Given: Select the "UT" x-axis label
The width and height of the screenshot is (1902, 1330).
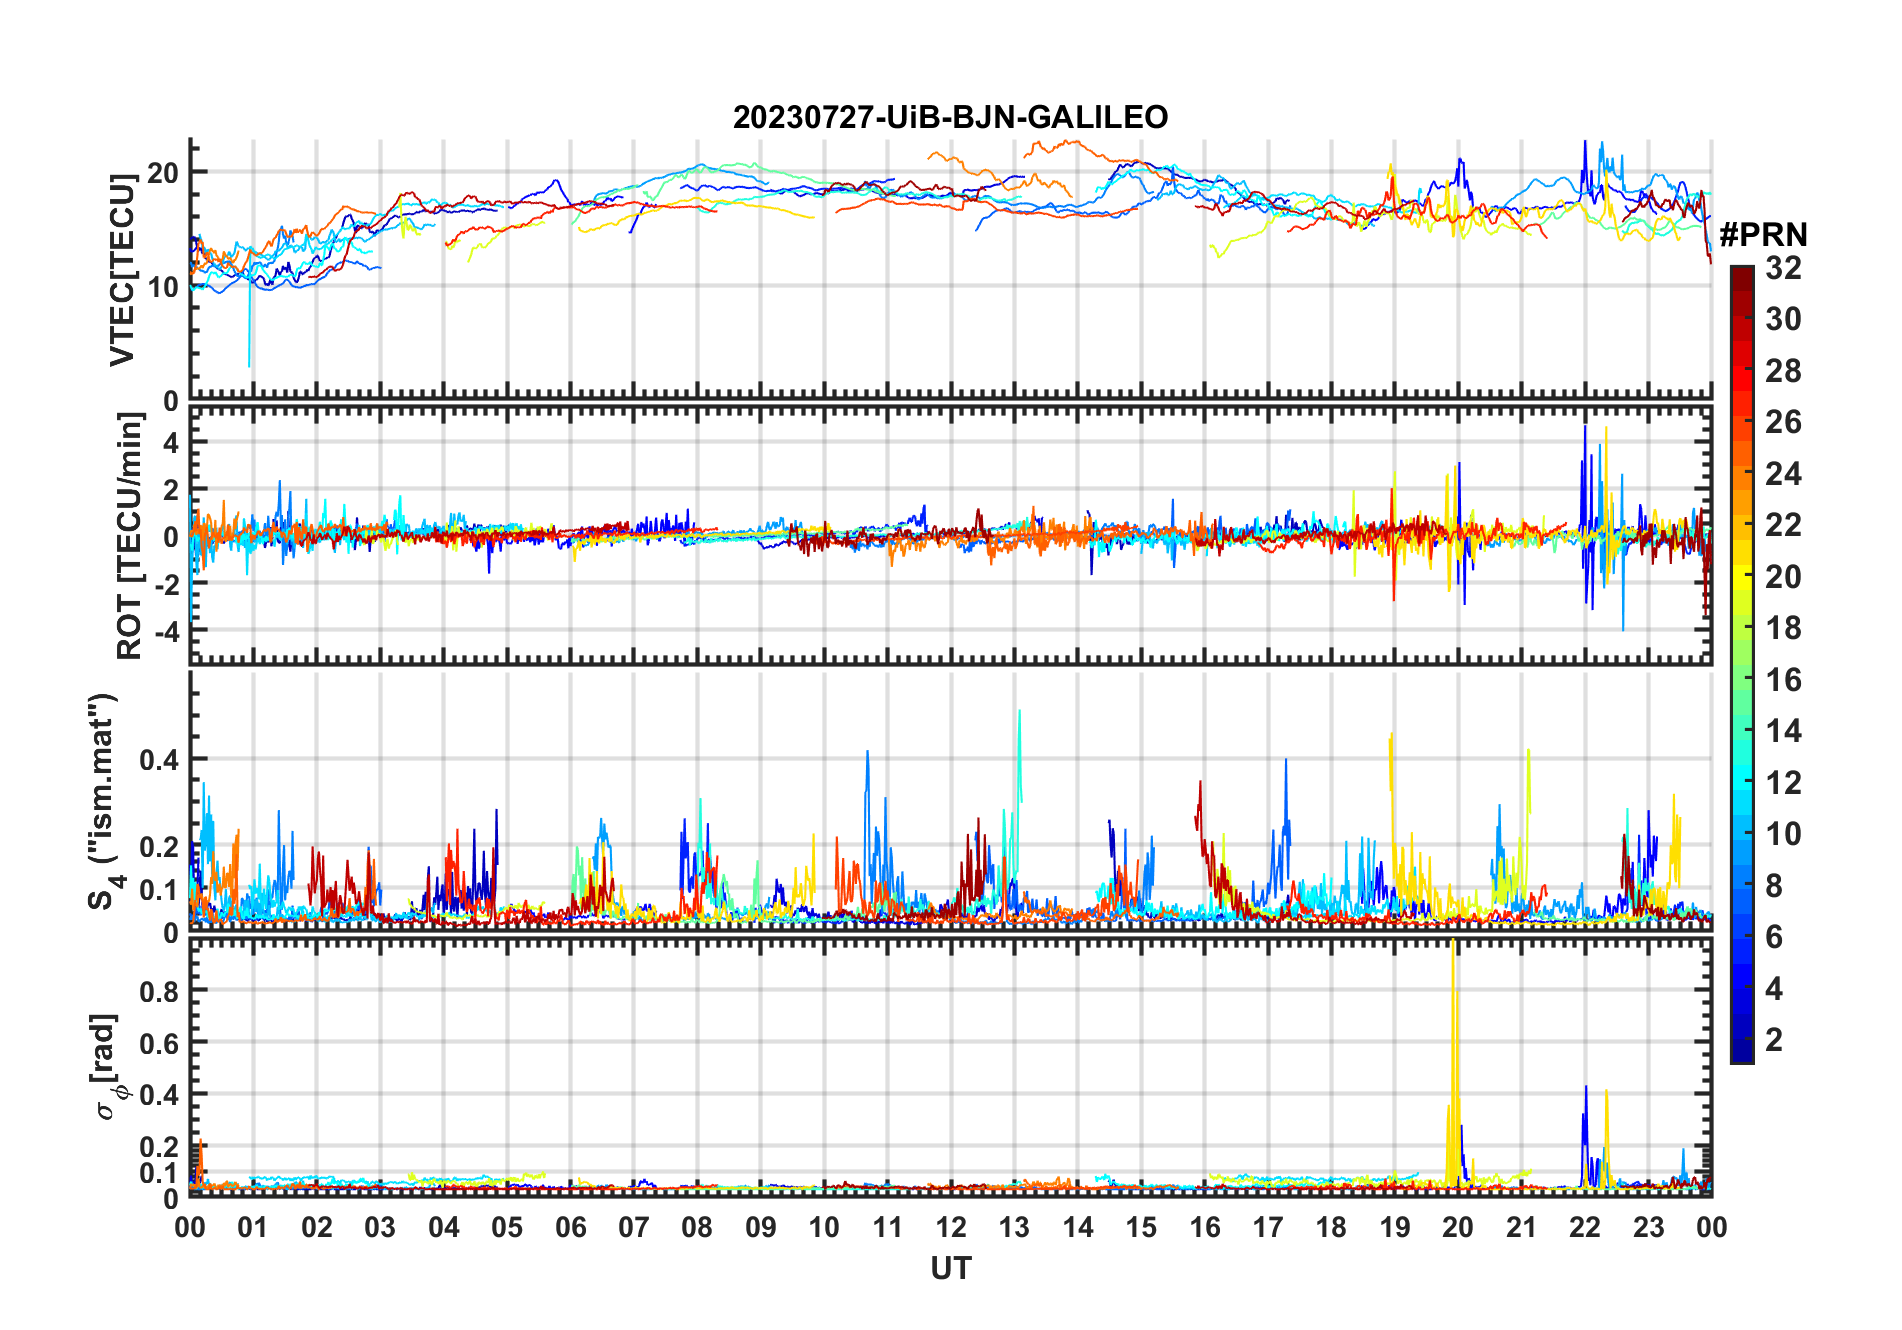Looking at the screenshot, I should coord(950,1269).
